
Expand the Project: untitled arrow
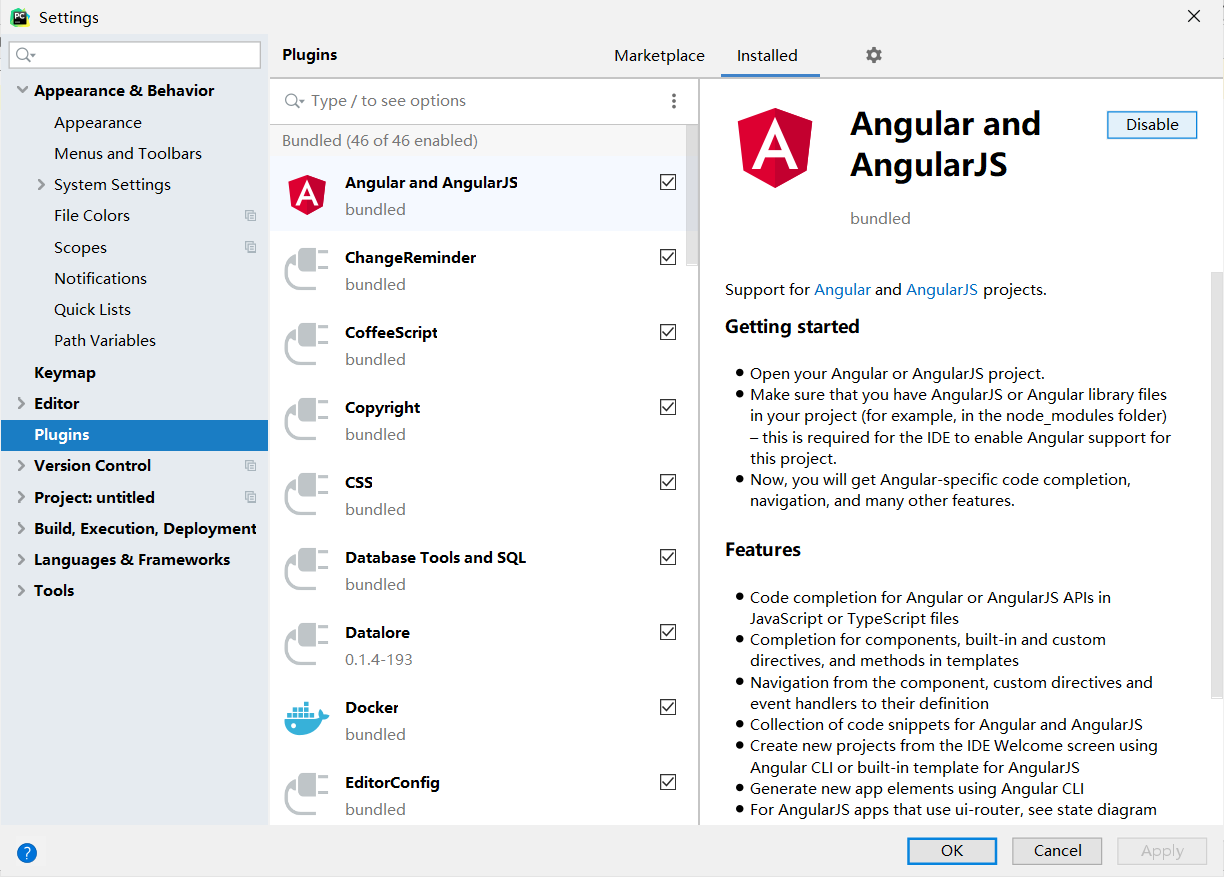[x=22, y=497]
